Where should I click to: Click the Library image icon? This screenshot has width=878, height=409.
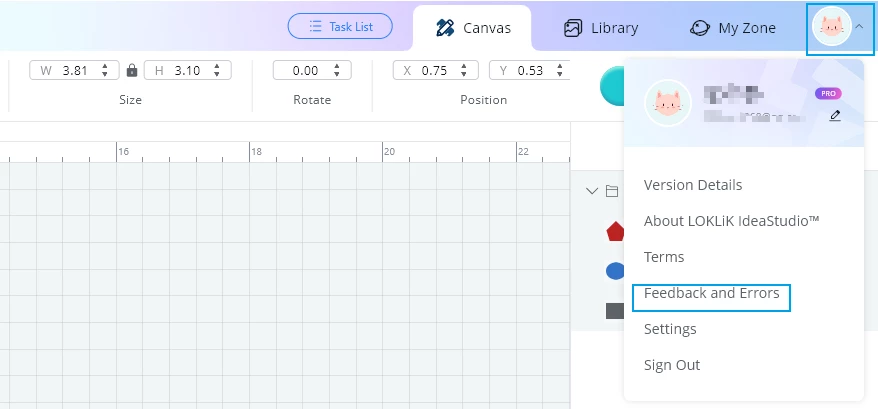[573, 28]
